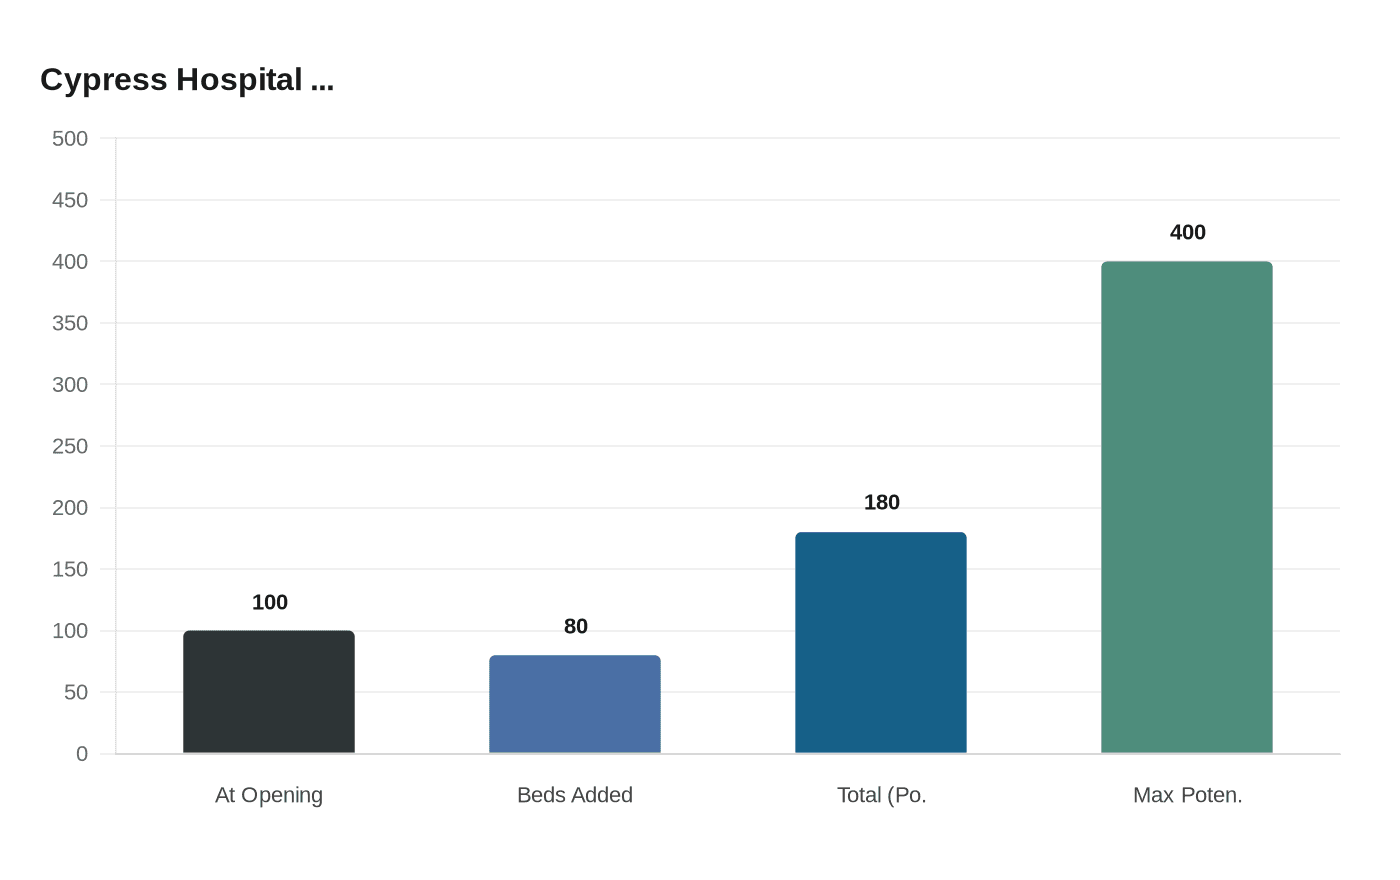The height and width of the screenshot is (880, 1400).
Task: Select the Max Poten. axis label
Action: click(1188, 795)
